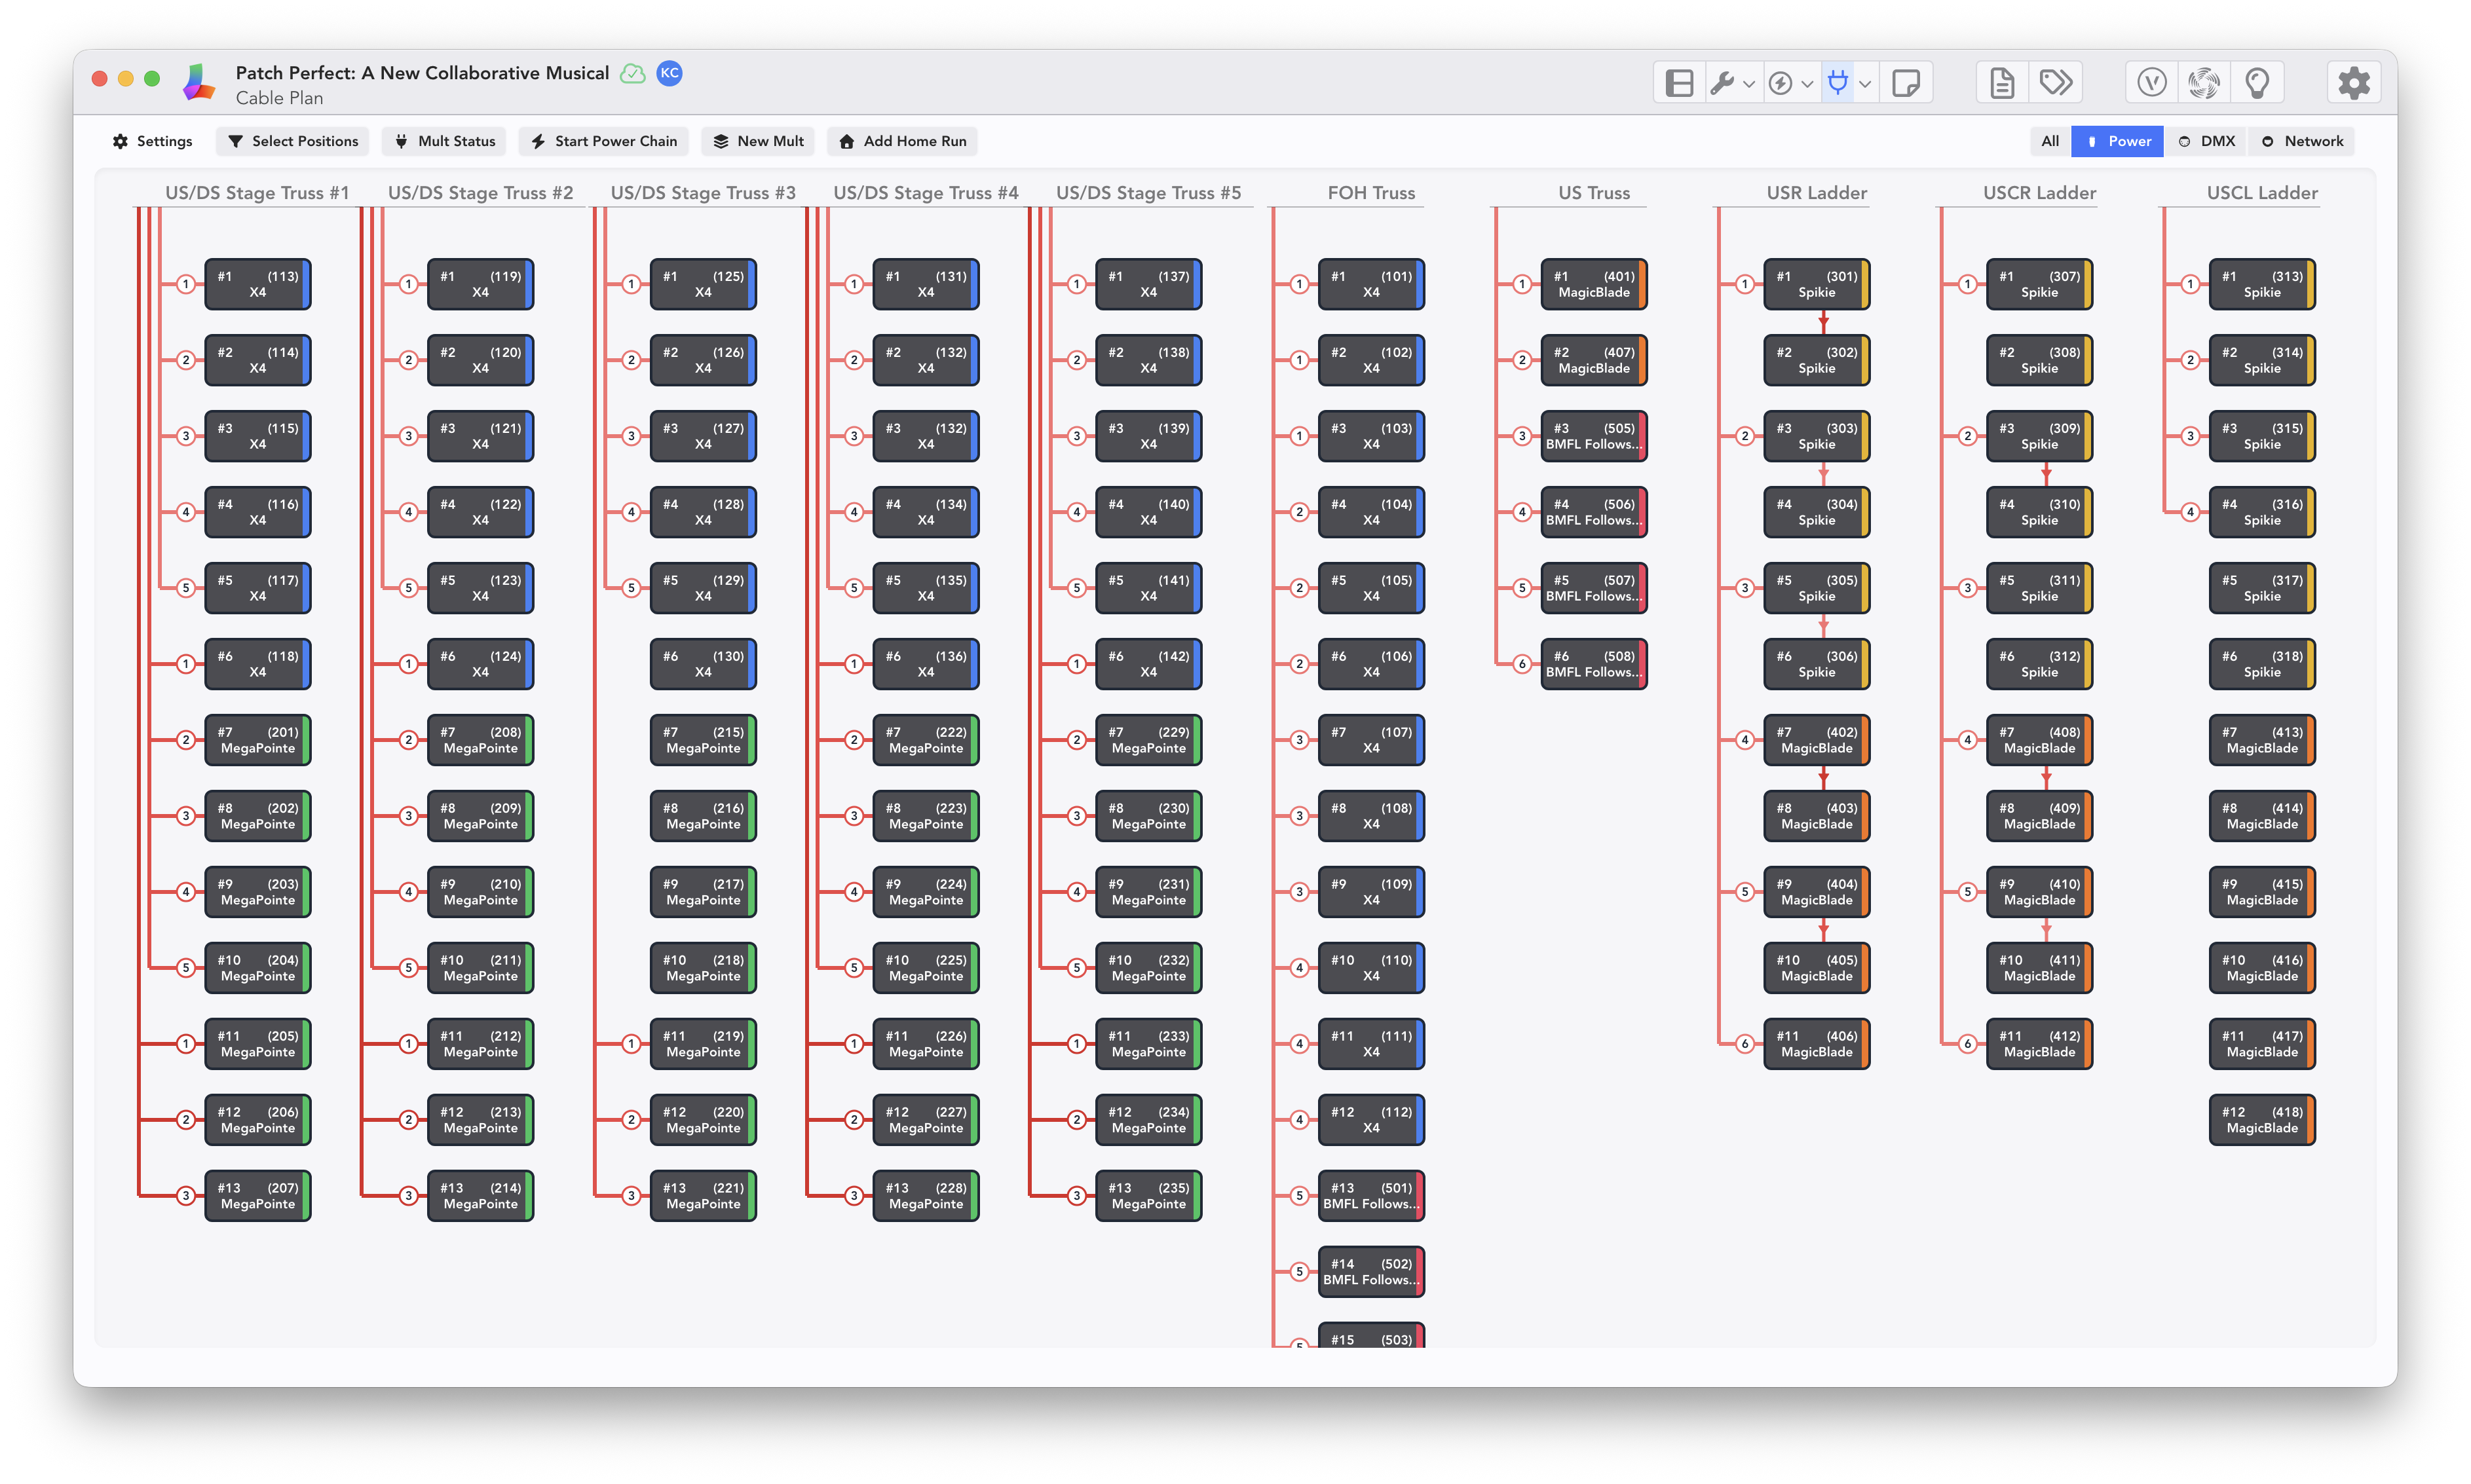Click the lightning bolt circle icon
Screen dimensions: 2471x1484
coord(1780,83)
